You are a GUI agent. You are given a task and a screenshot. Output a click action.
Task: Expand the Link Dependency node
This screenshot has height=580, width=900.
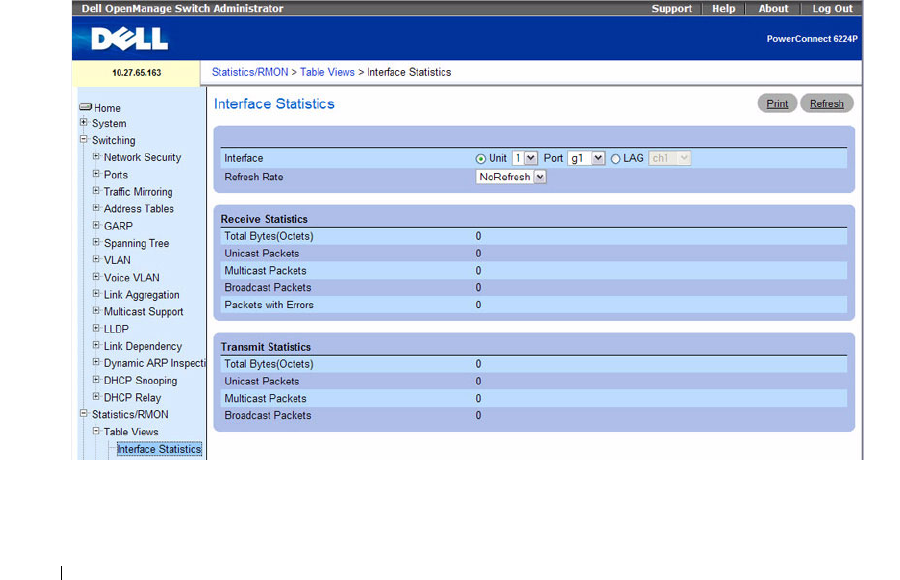pos(96,345)
